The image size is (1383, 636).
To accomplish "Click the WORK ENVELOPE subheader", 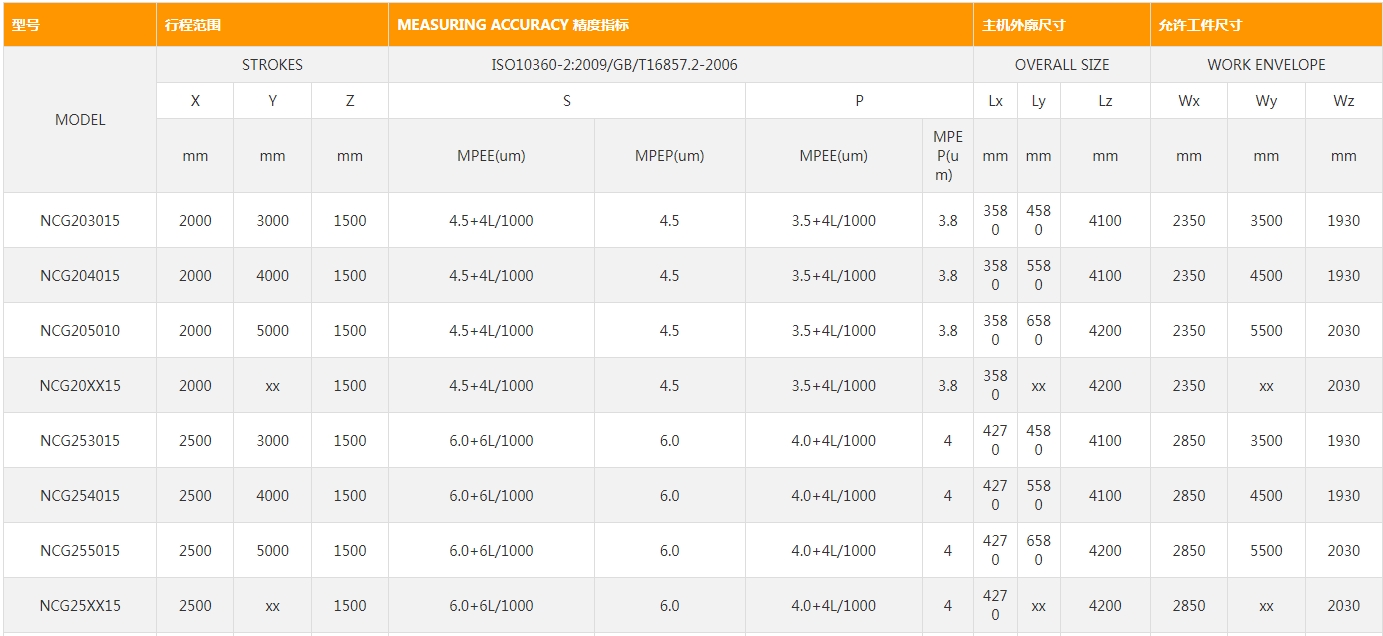I will (1266, 65).
